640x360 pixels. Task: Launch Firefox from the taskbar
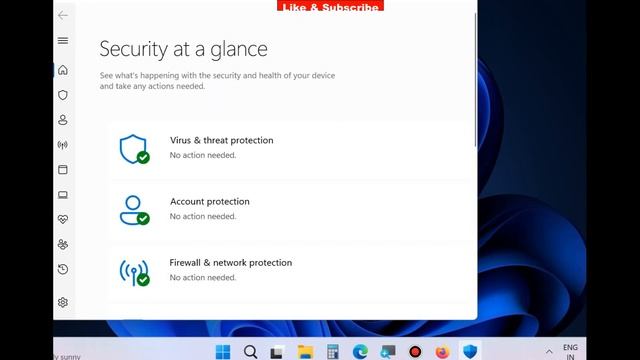coord(442,351)
